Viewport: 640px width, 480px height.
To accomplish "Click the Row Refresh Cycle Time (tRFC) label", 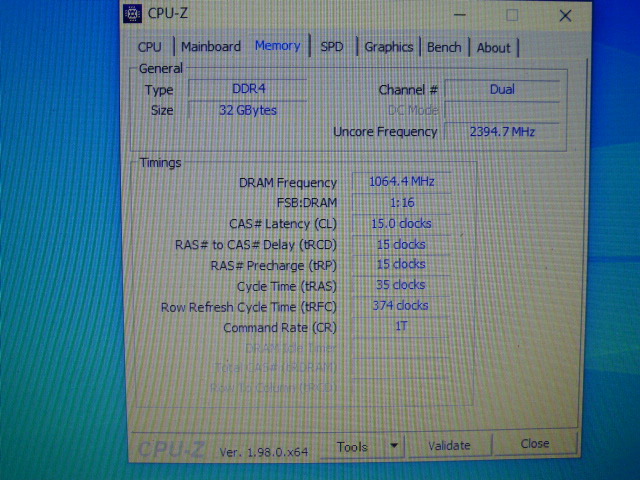I will tap(249, 307).
